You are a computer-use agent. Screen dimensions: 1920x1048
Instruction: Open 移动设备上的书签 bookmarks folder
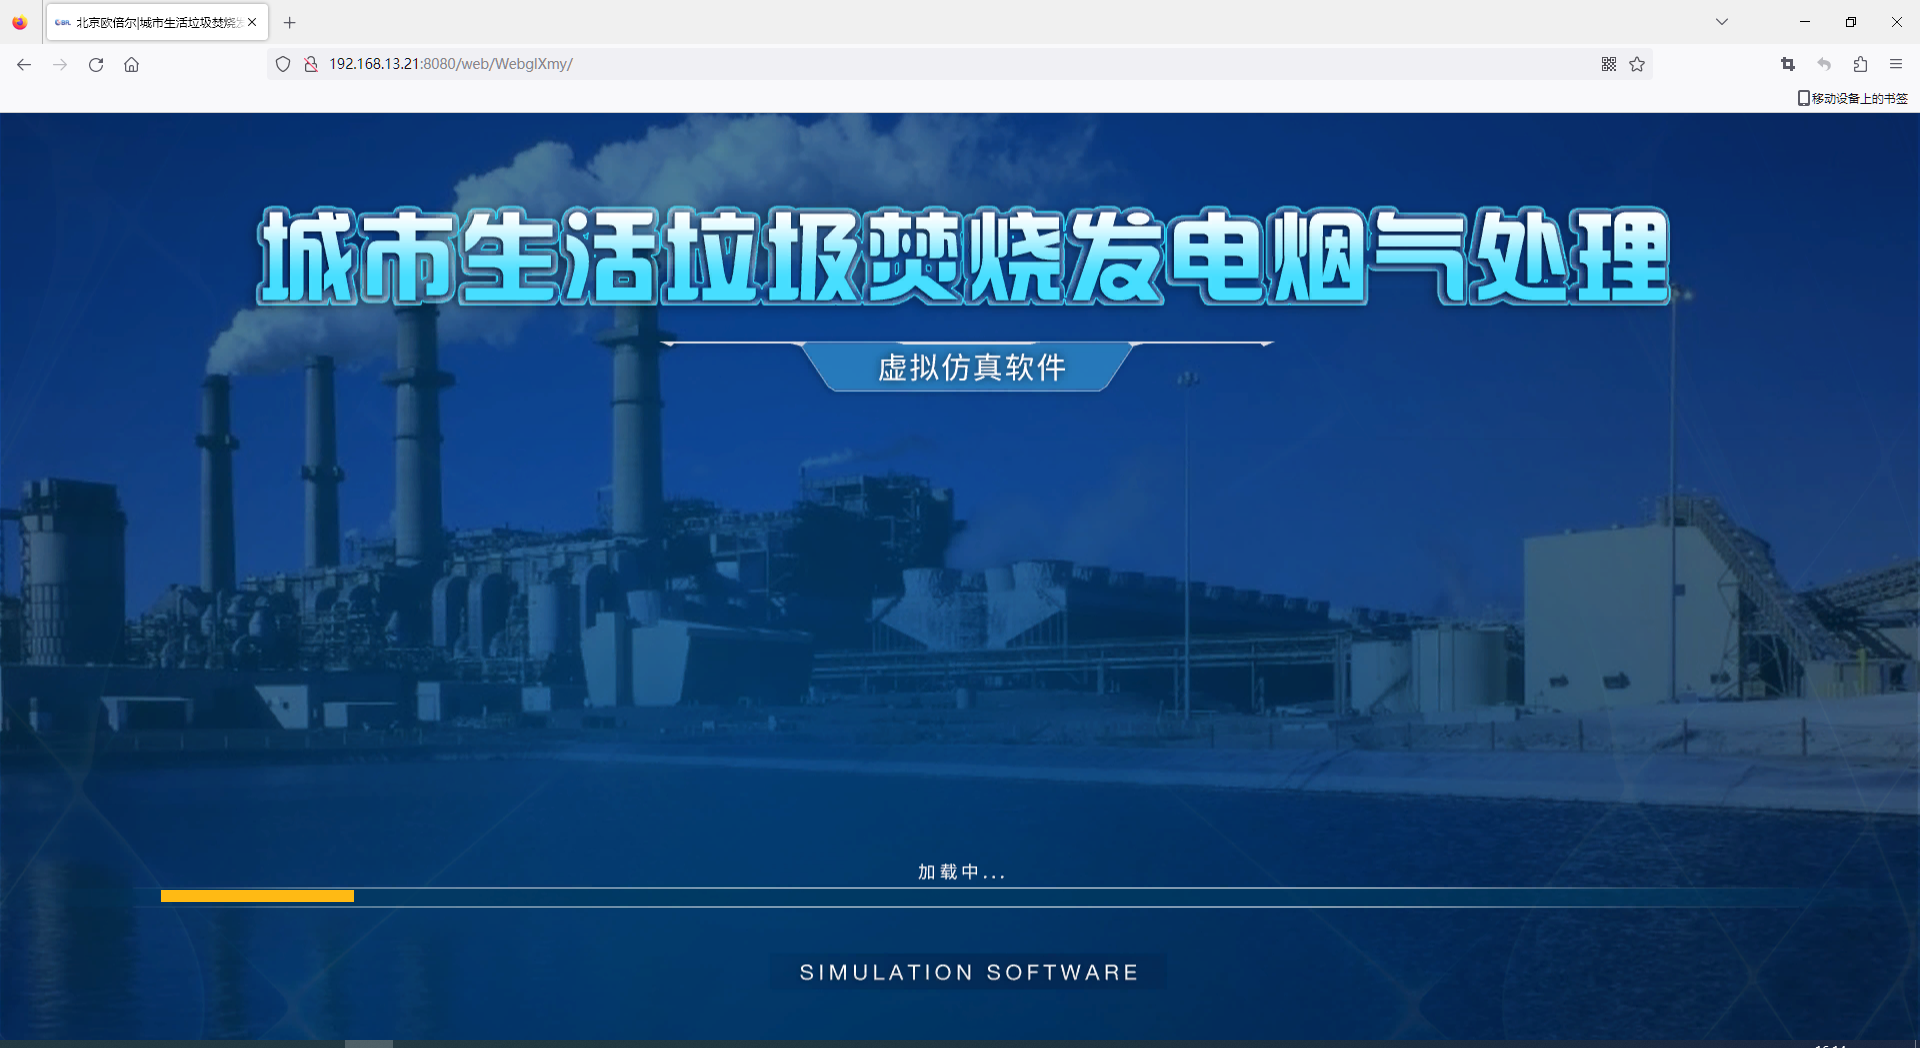[1852, 98]
